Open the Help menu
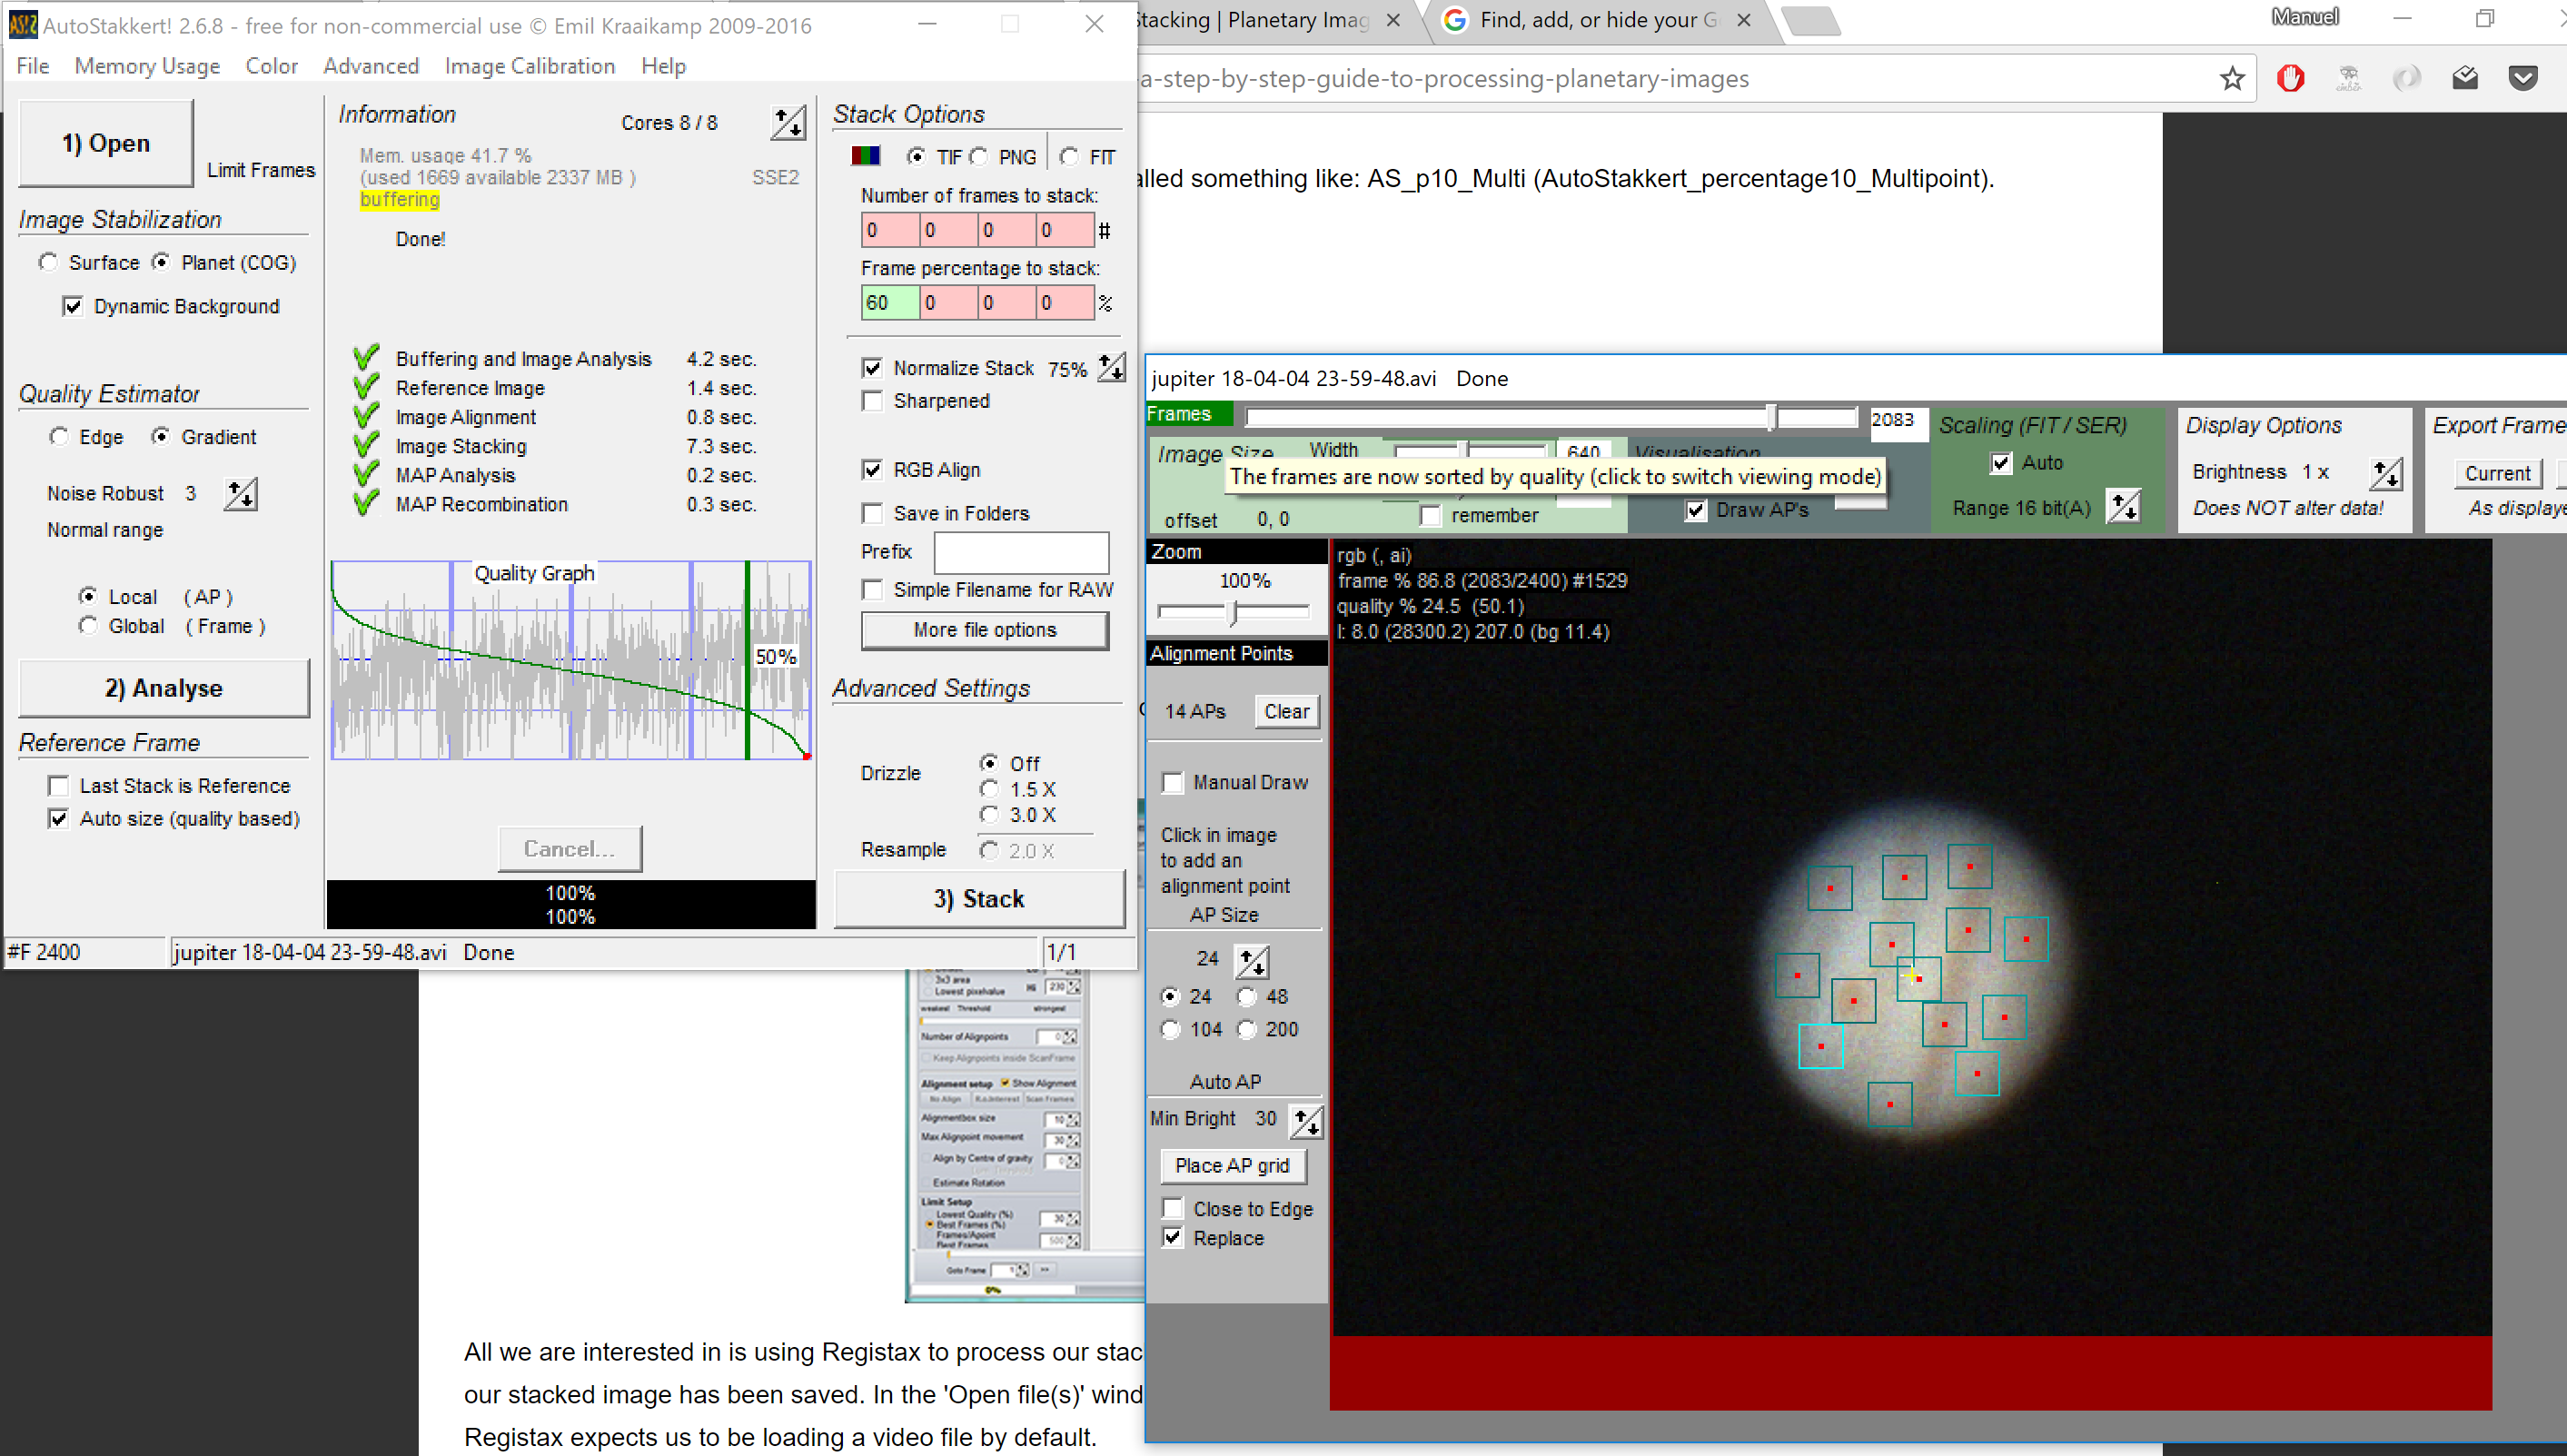This screenshot has height=1456, width=2567. (663, 66)
